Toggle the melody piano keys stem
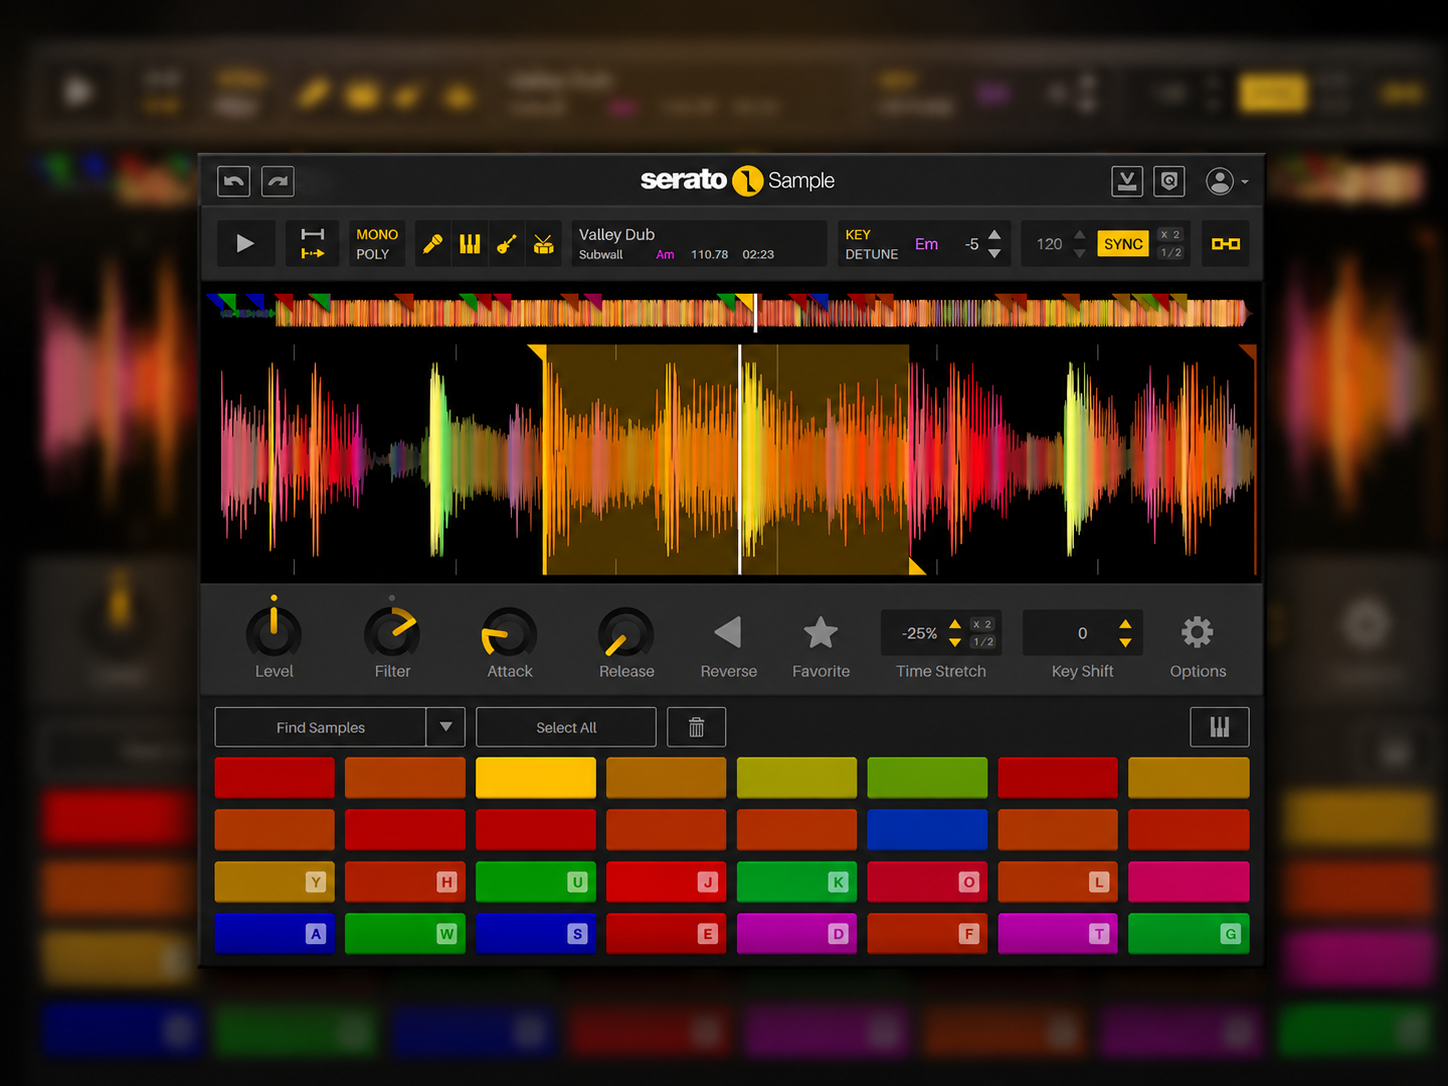1448x1086 pixels. point(470,243)
